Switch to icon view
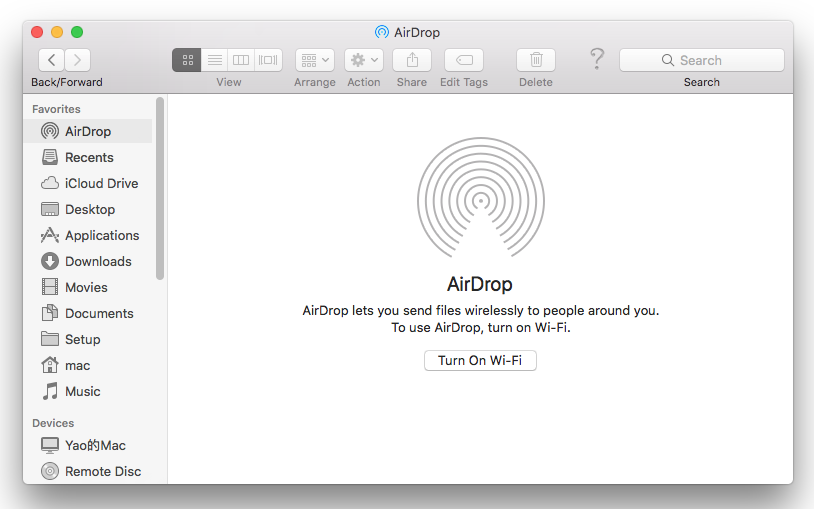The height and width of the screenshot is (509, 814). tap(187, 60)
